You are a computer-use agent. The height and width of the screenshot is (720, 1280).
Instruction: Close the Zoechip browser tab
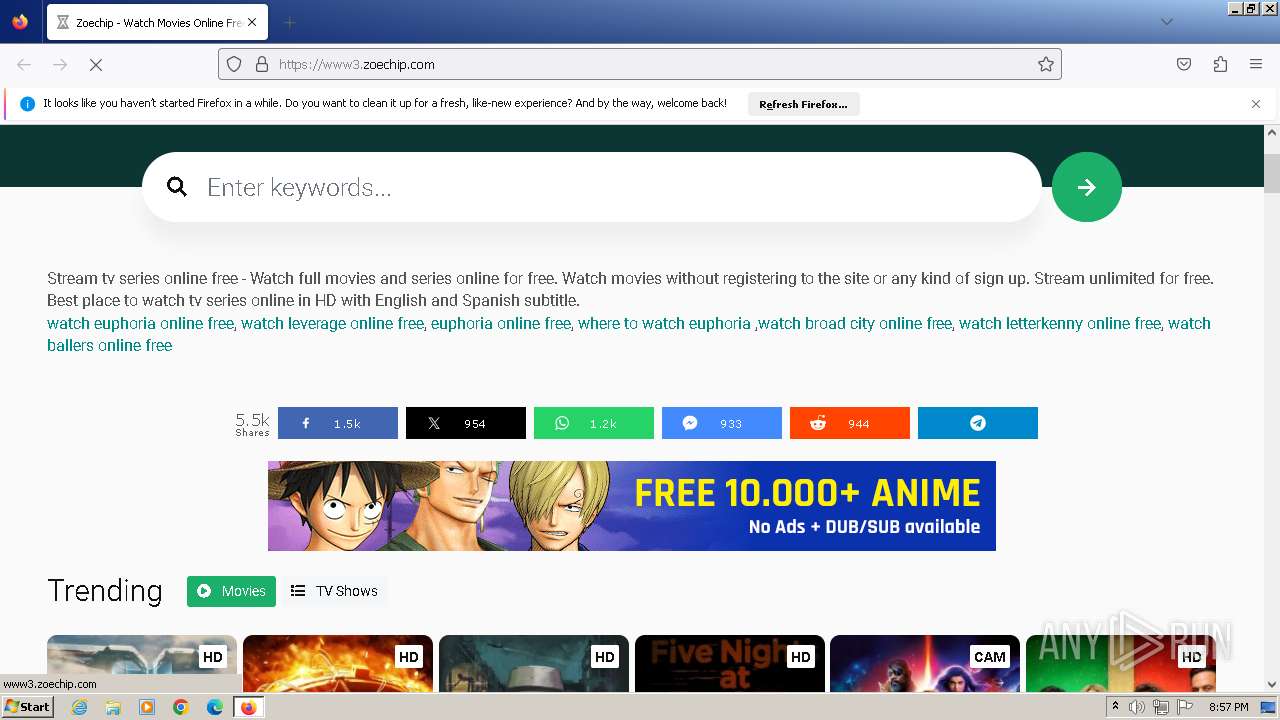click(251, 22)
